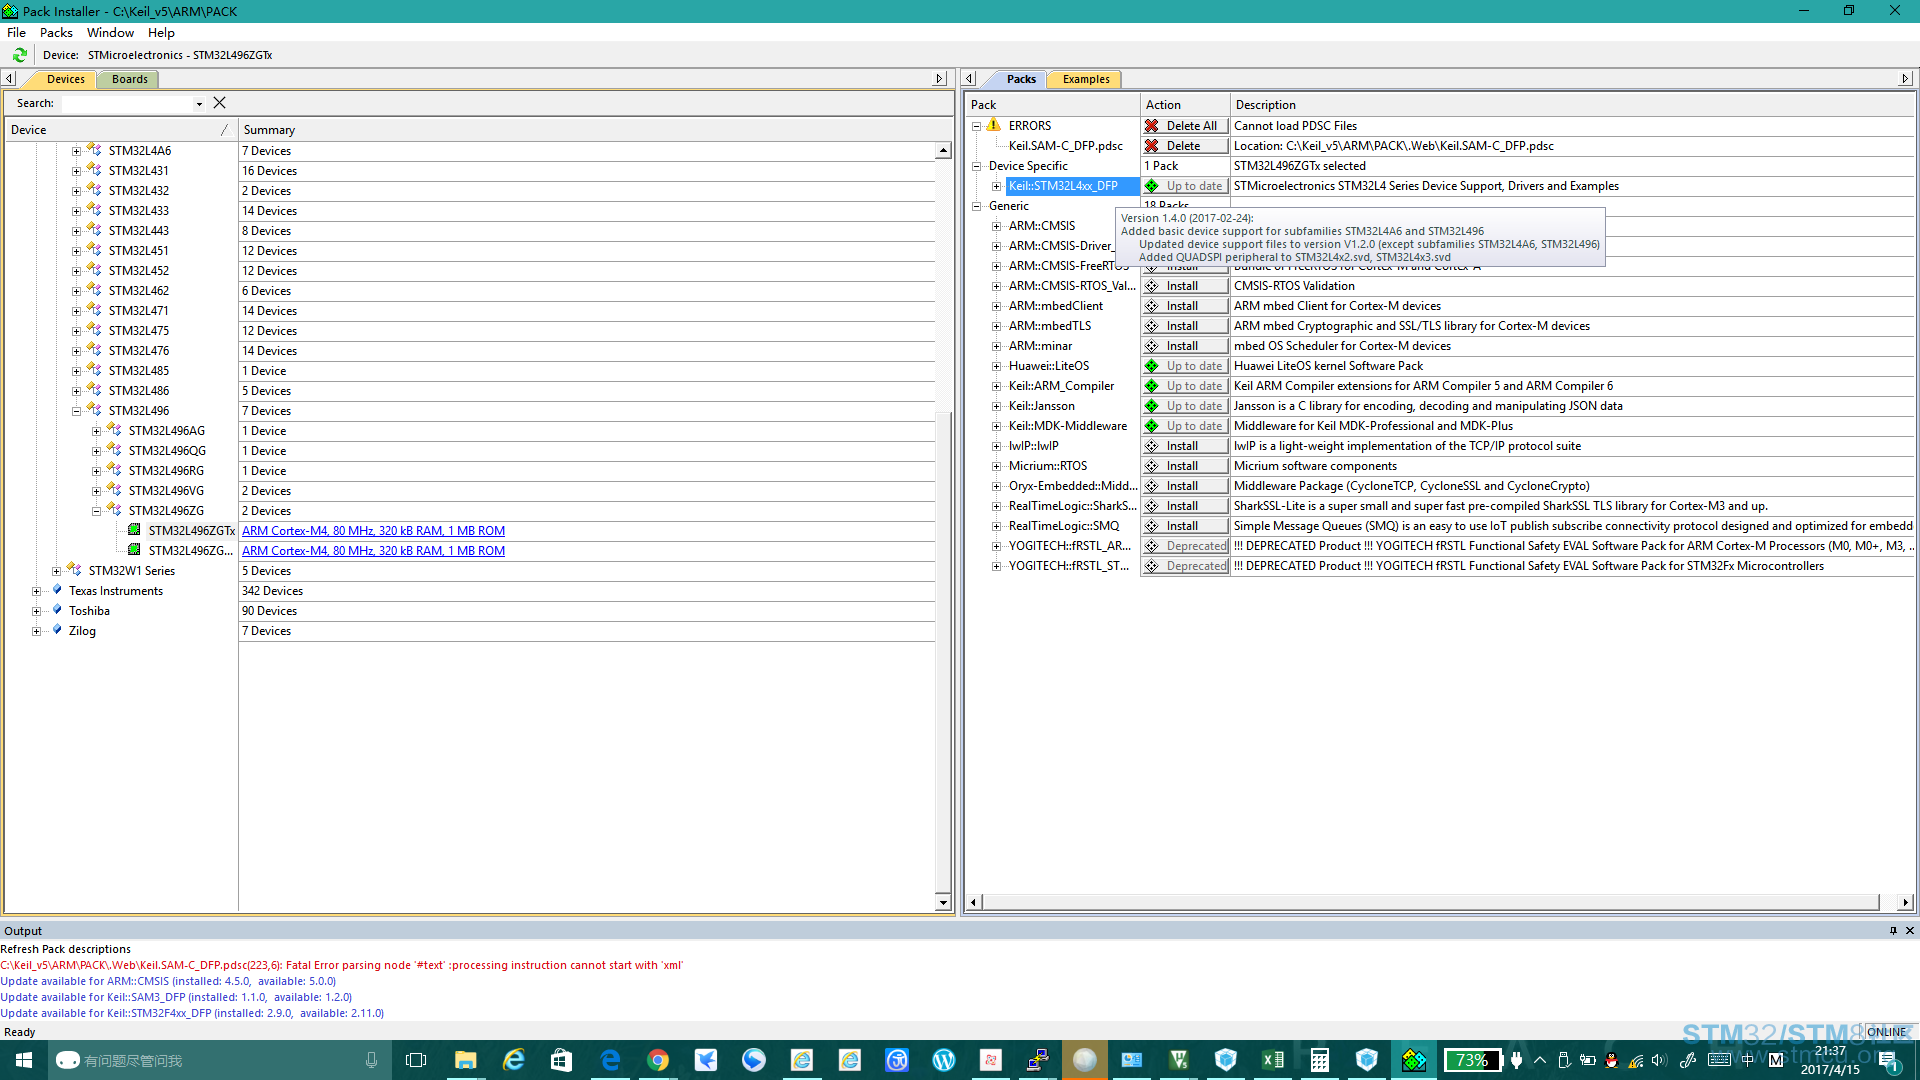
Task: Expand the Keil::STM32L4xx_DFP pack node
Action: 997,186
